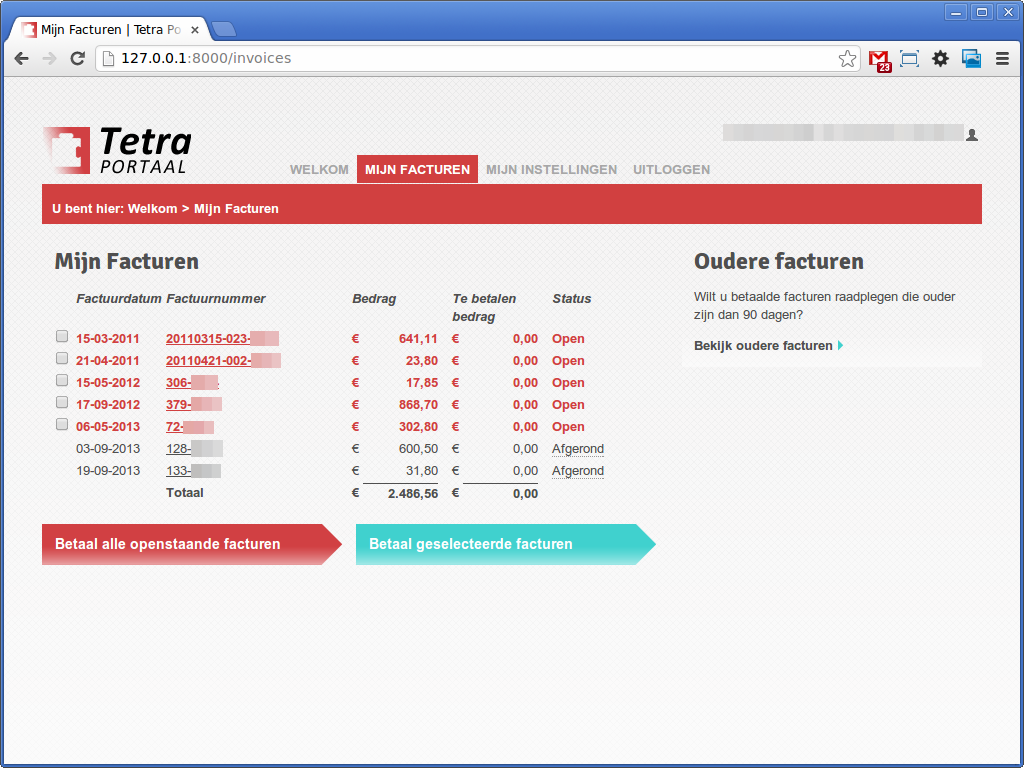Click the Tetra Portaal logo
The image size is (1024, 768).
(117, 150)
